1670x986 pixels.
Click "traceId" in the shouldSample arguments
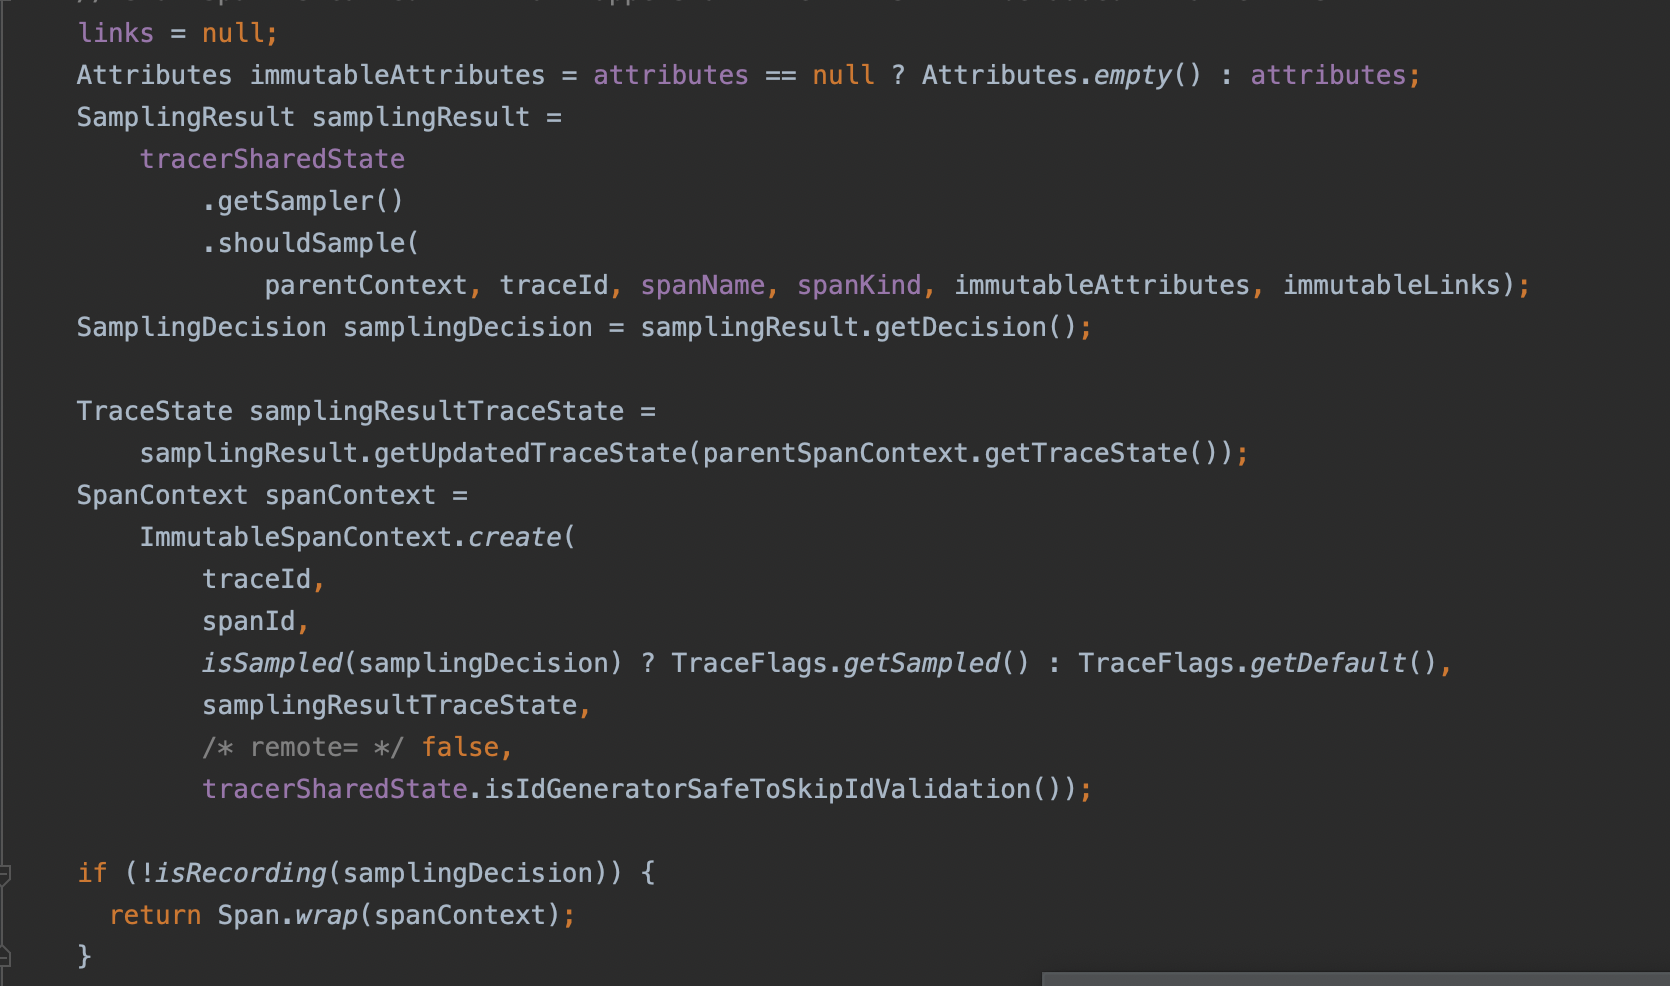tap(554, 285)
